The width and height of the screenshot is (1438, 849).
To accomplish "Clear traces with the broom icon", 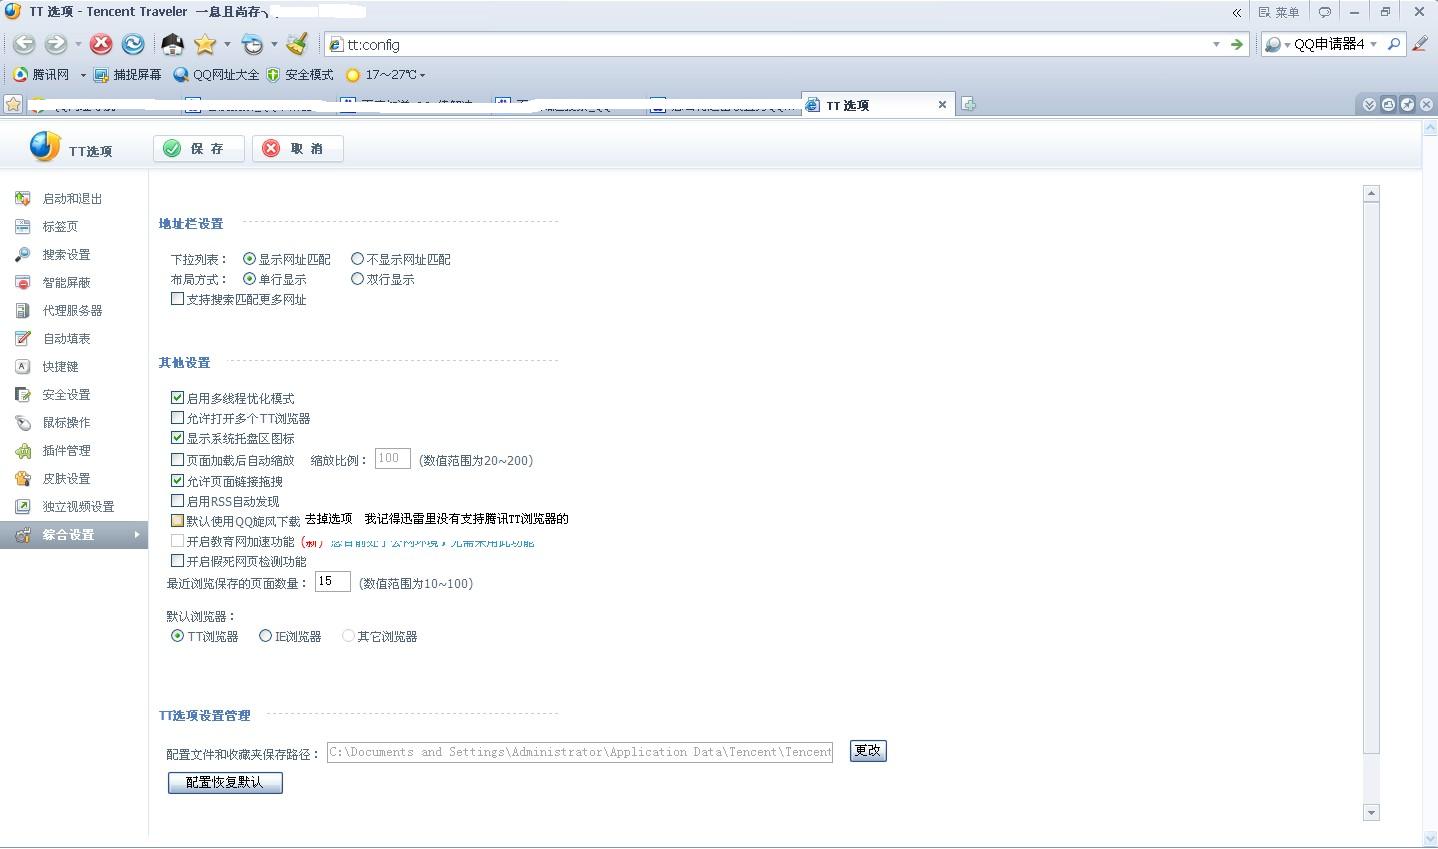I will click(x=296, y=44).
